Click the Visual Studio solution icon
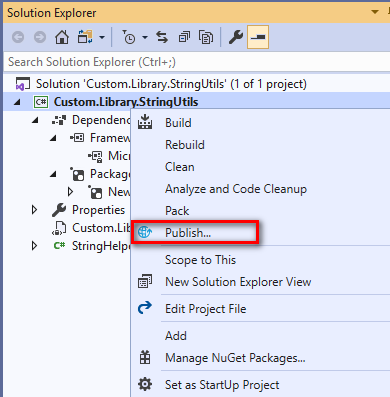This screenshot has width=390, height=397. point(23,84)
